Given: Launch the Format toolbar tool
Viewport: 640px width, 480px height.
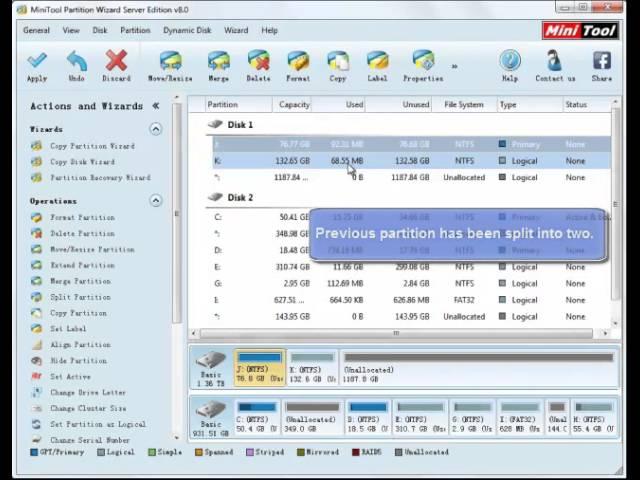Looking at the screenshot, I should (298, 67).
